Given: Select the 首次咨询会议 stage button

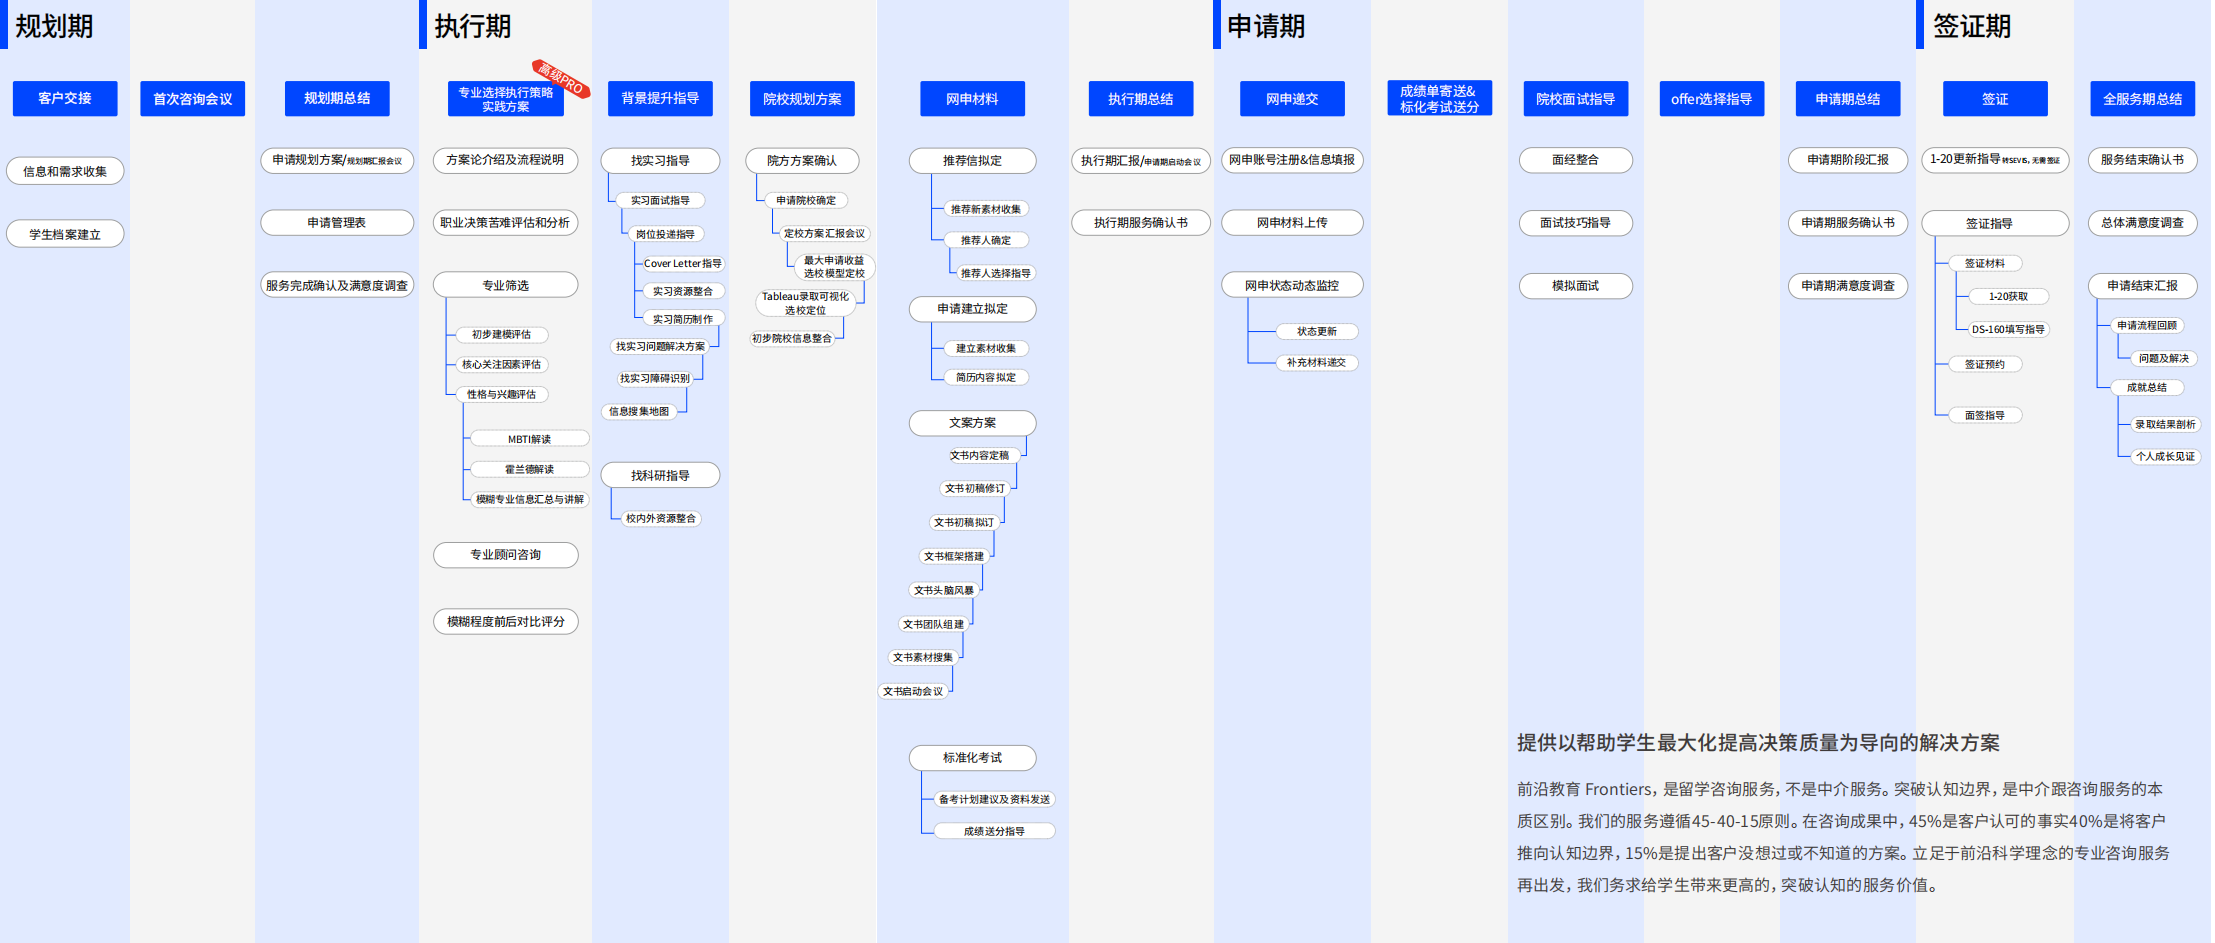Looking at the screenshot, I should coord(192,99).
